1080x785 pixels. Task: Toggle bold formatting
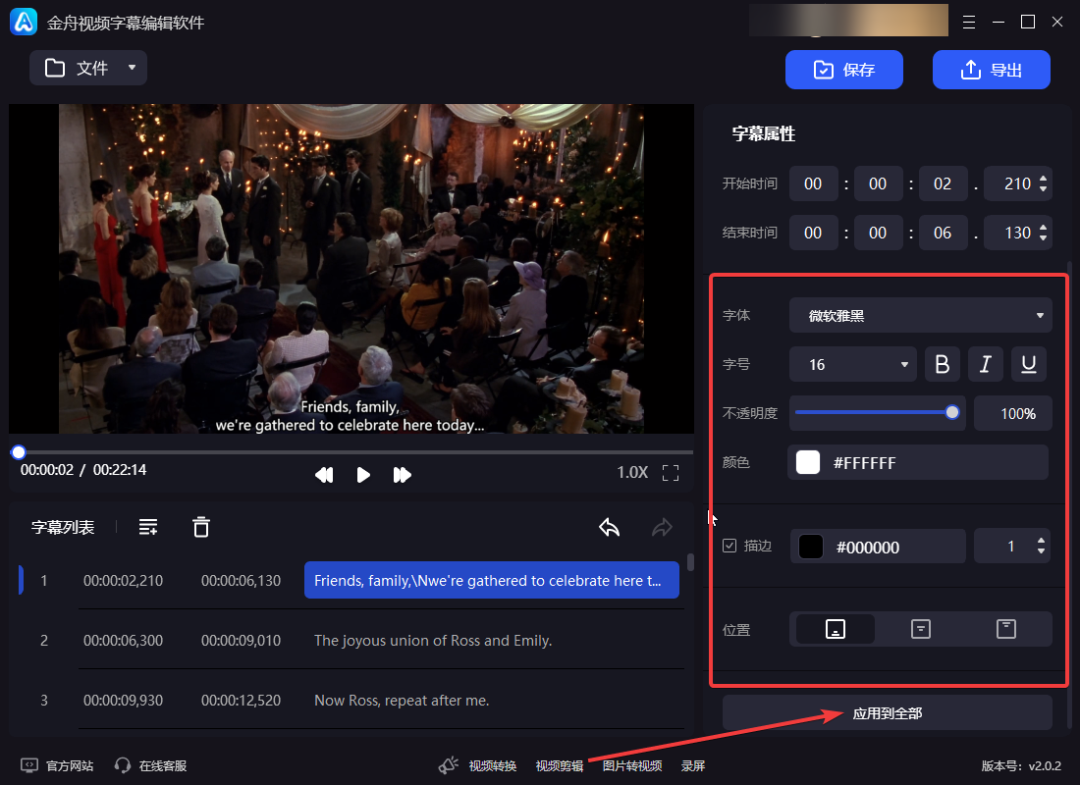coord(942,364)
